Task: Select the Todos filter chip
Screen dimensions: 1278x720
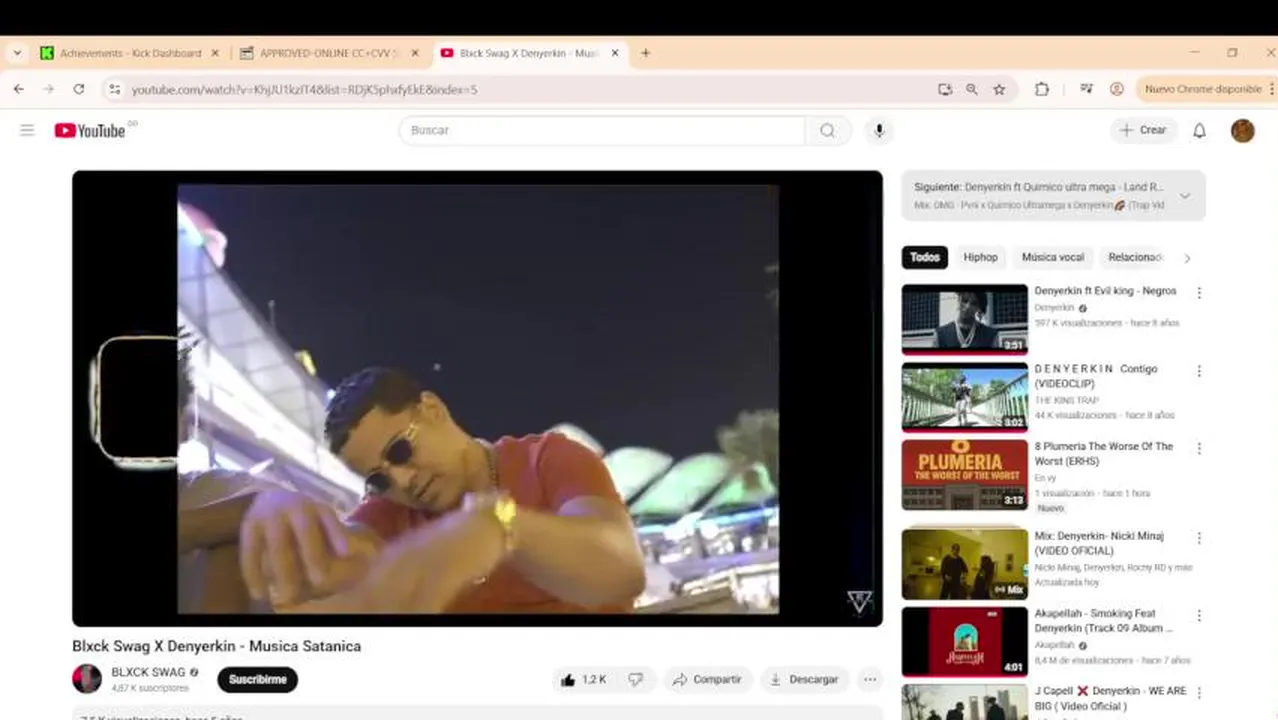Action: 925,257
